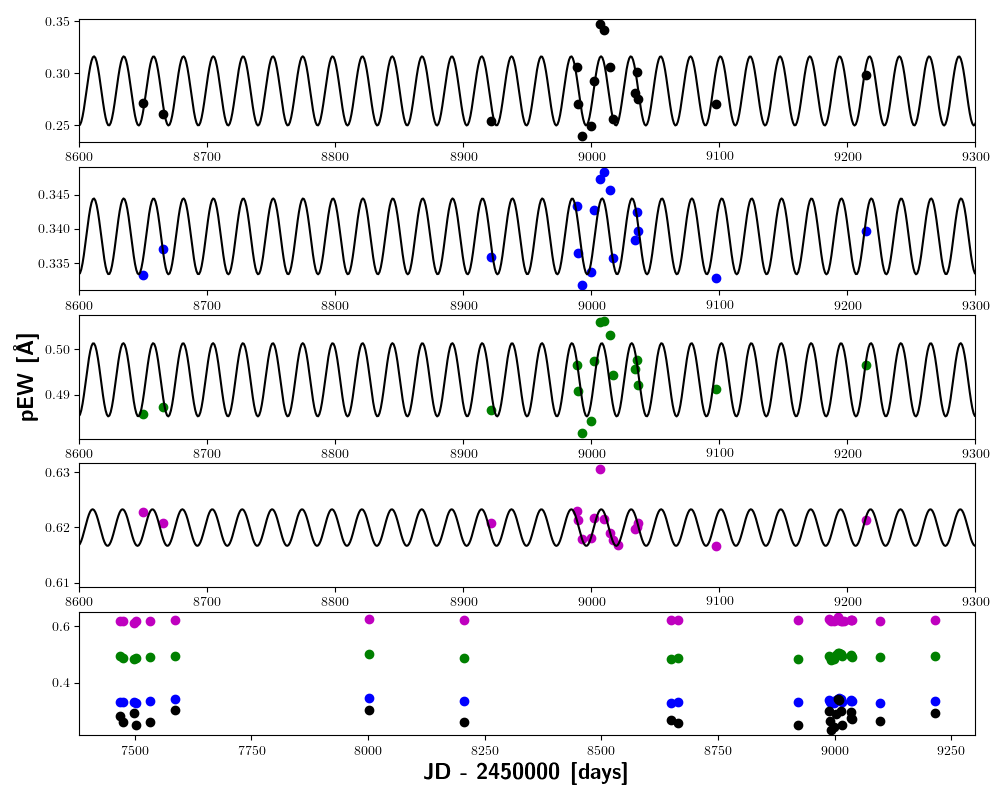The image size is (1000, 800).
Task: Click the 0.340 y-axis tick label
Action: click(54, 230)
